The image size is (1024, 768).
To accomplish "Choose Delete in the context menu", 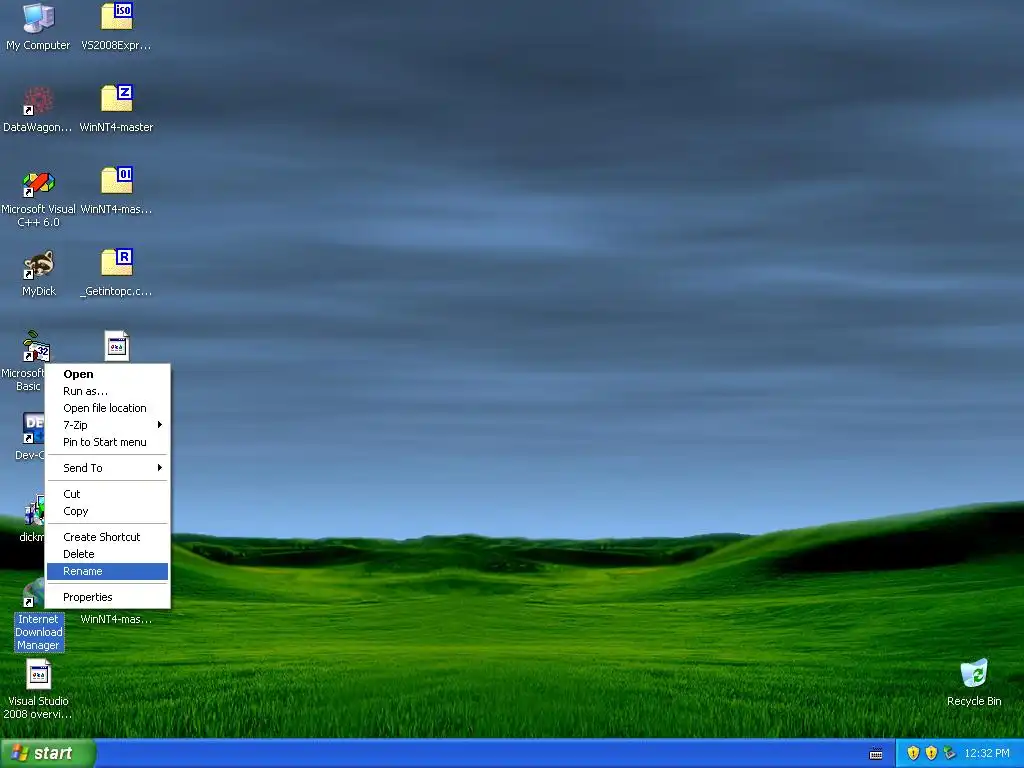I will point(108,554).
